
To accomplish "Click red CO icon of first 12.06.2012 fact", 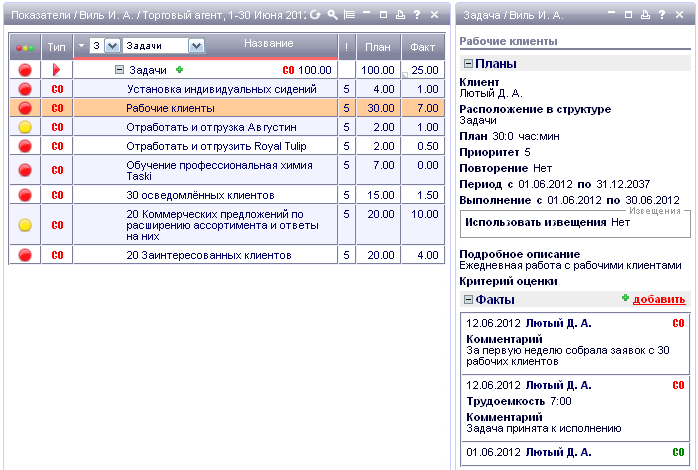I will point(678,323).
